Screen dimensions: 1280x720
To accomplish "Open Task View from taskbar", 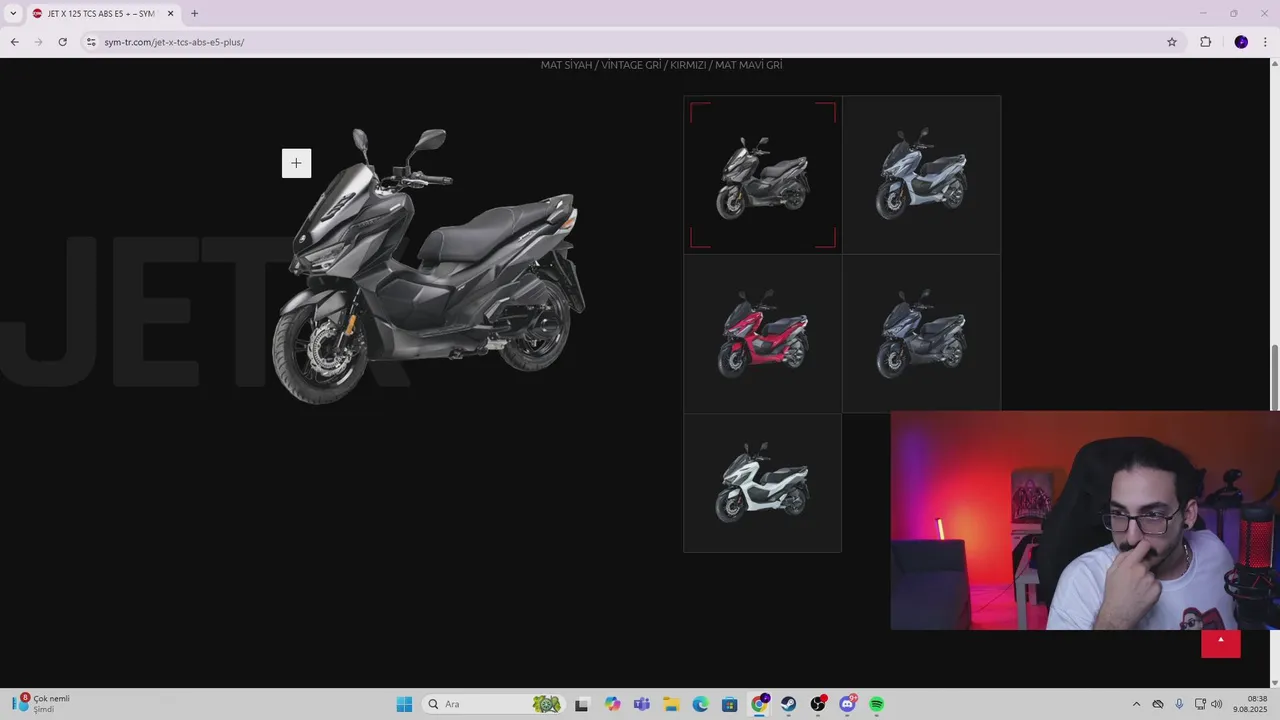I will pos(581,704).
